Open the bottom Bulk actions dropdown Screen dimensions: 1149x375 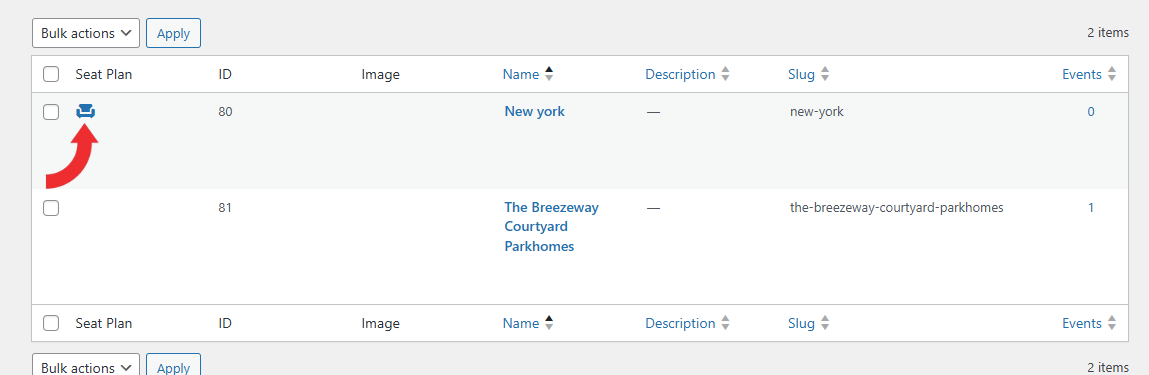click(x=86, y=365)
